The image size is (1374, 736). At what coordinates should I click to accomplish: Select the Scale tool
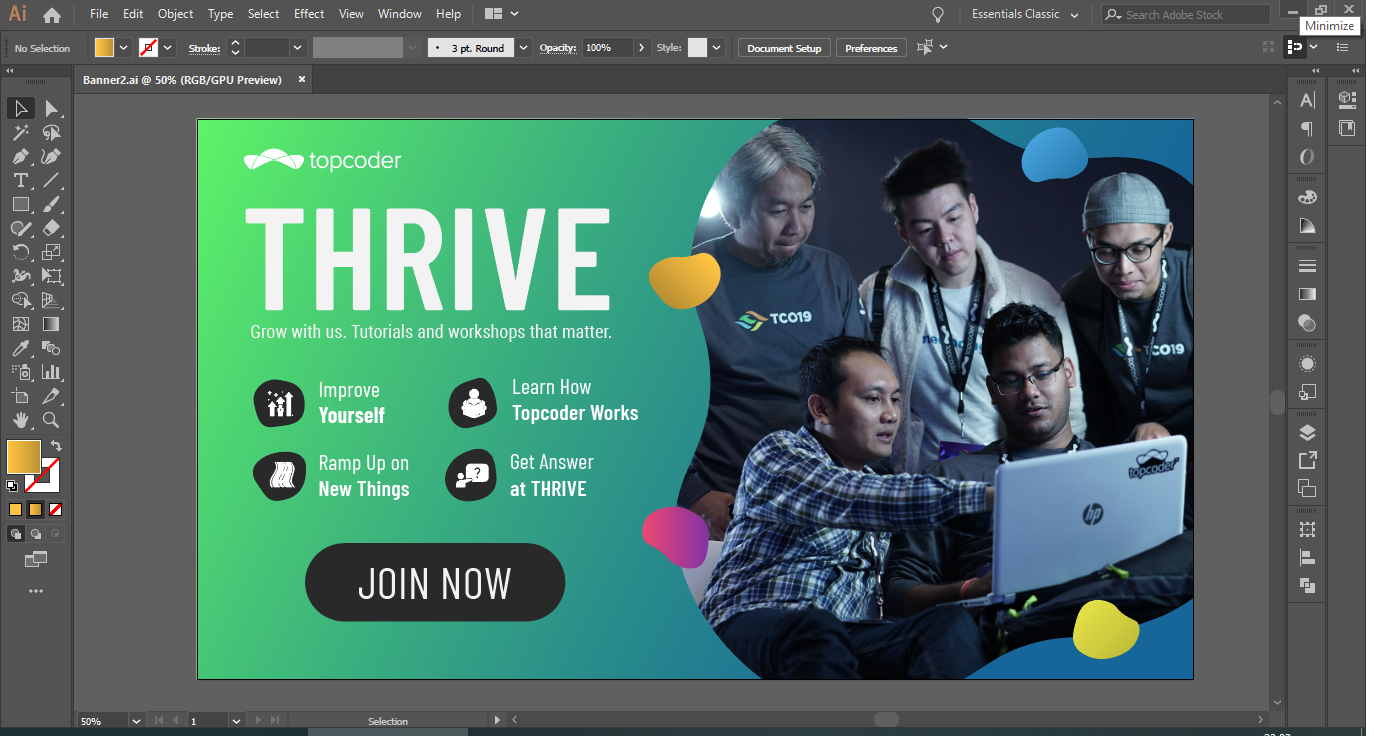point(51,252)
